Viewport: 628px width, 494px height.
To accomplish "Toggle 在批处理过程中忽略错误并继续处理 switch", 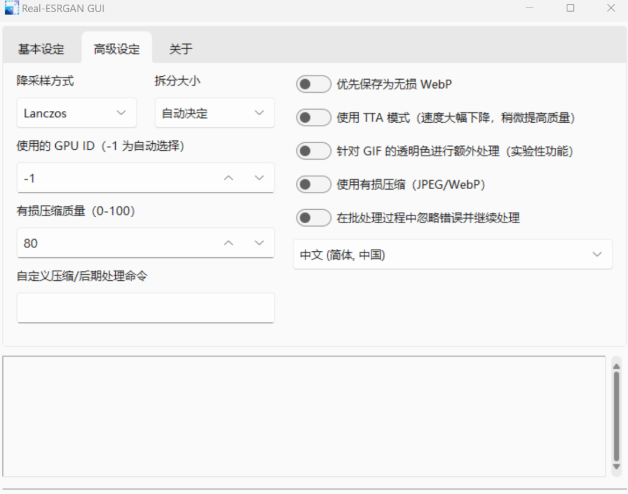I will coord(314,218).
